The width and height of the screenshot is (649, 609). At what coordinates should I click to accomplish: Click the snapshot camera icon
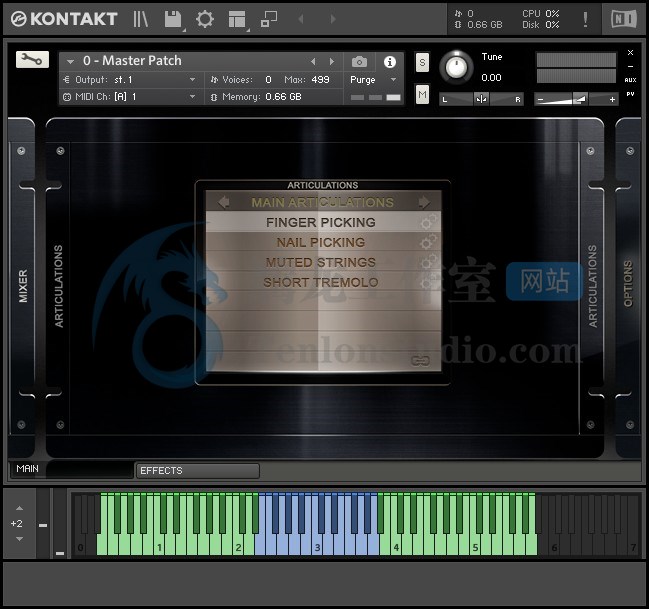click(x=359, y=62)
